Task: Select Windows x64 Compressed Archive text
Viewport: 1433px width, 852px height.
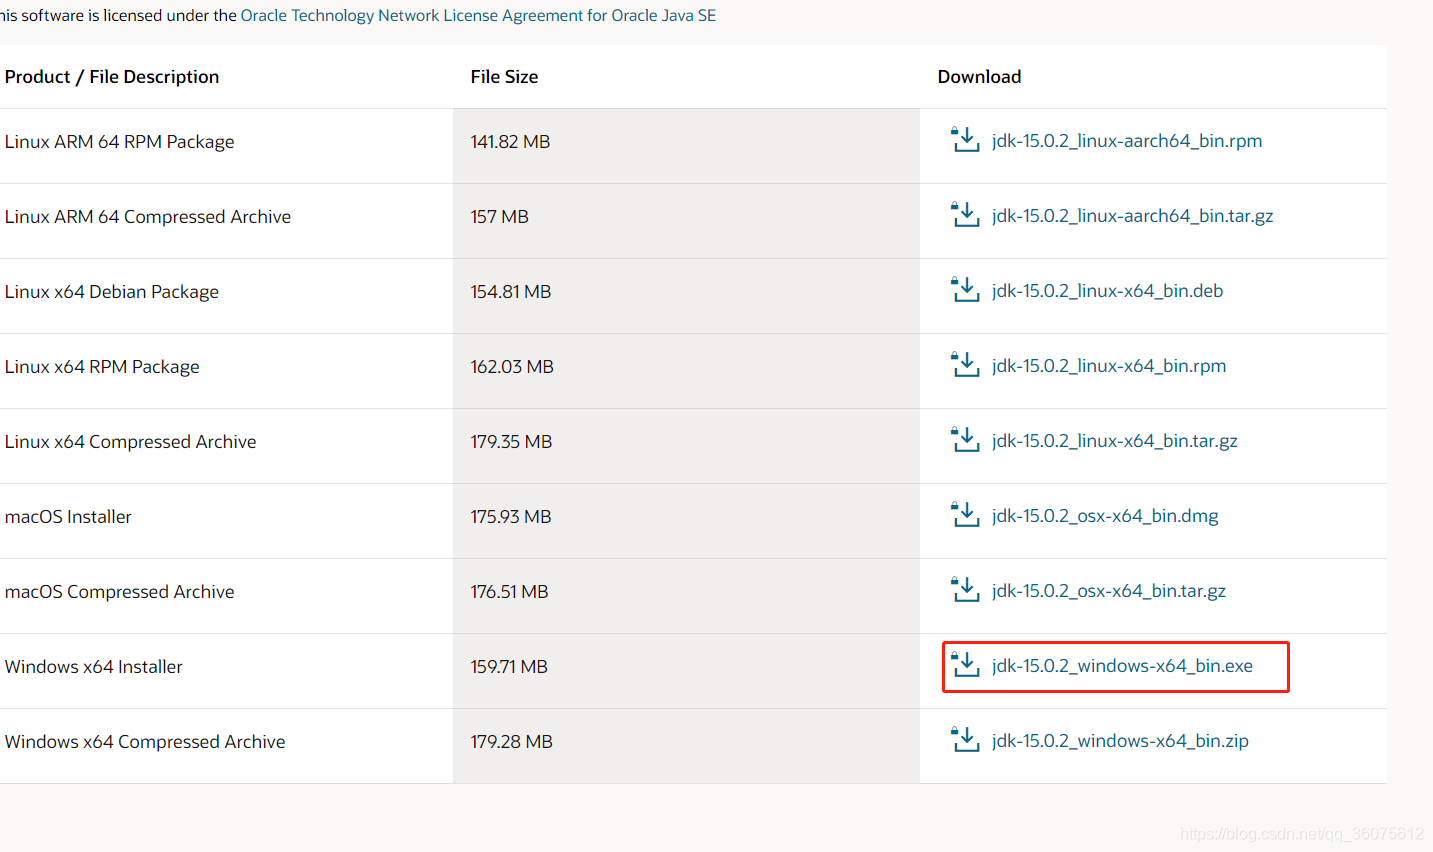Action: tap(145, 742)
